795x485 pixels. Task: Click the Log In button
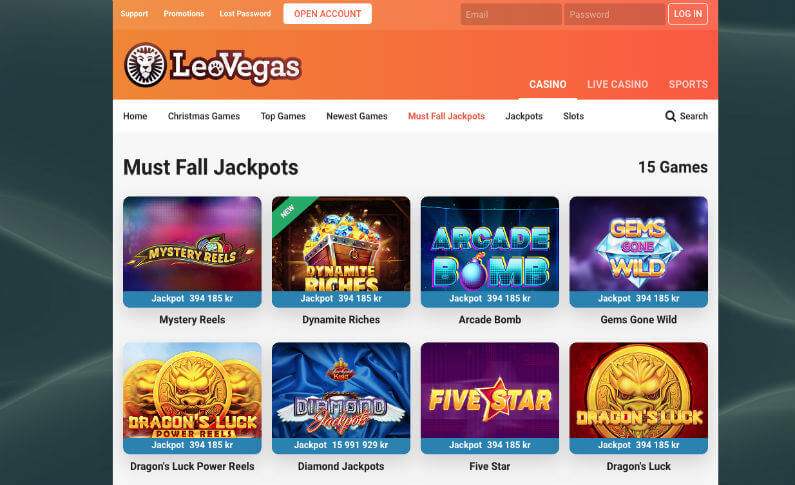pyautogui.click(x=688, y=14)
